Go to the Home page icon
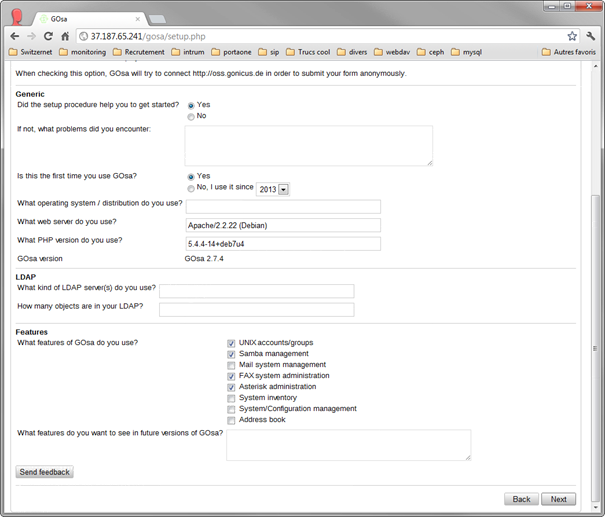This screenshot has height=517, width=605. [65, 36]
